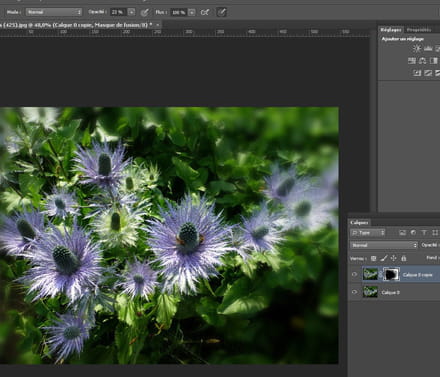Add a Levels adjustment
Screen dimensions: 440x377
[x=428, y=49]
